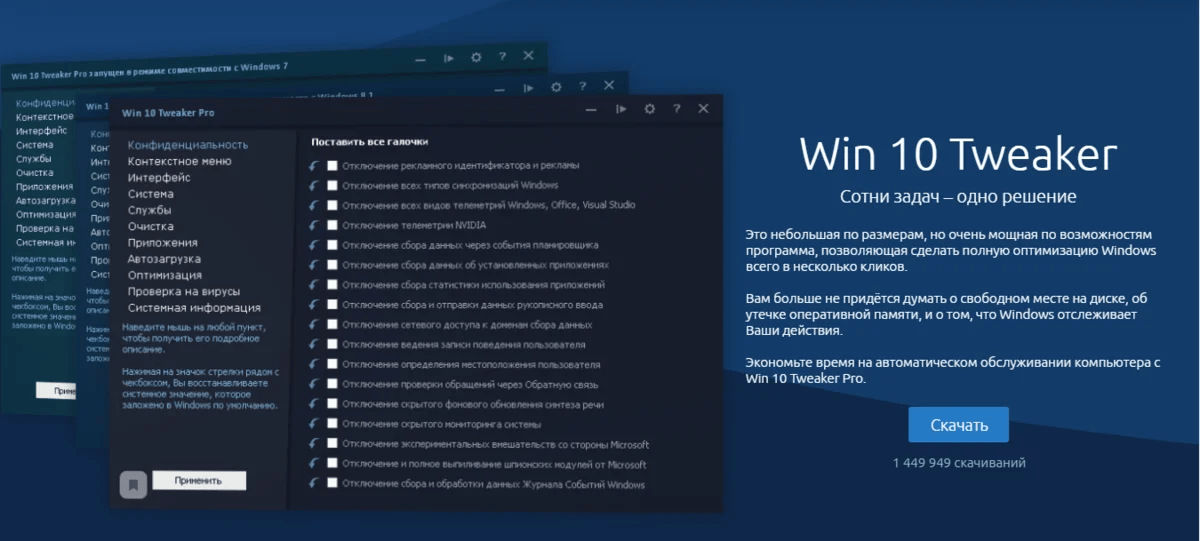This screenshot has height=541, width=1200.
Task: Click restore arrow beside определения местоположения option
Action: (315, 365)
